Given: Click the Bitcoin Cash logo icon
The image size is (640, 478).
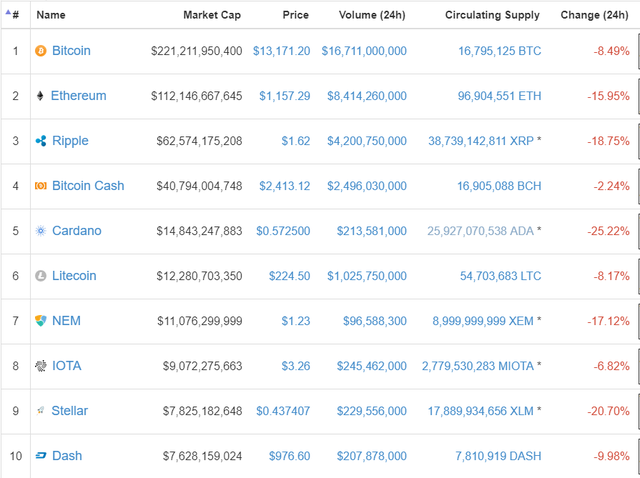Looking at the screenshot, I should coord(41,186).
